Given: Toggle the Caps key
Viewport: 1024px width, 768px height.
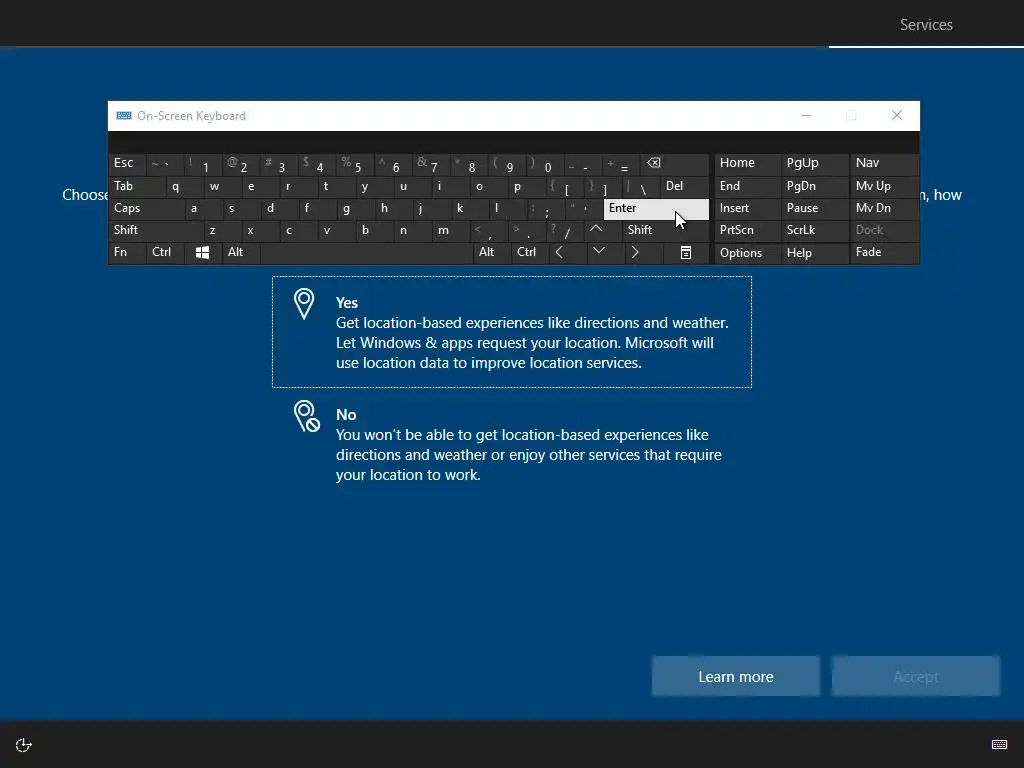Looking at the screenshot, I should coord(146,208).
